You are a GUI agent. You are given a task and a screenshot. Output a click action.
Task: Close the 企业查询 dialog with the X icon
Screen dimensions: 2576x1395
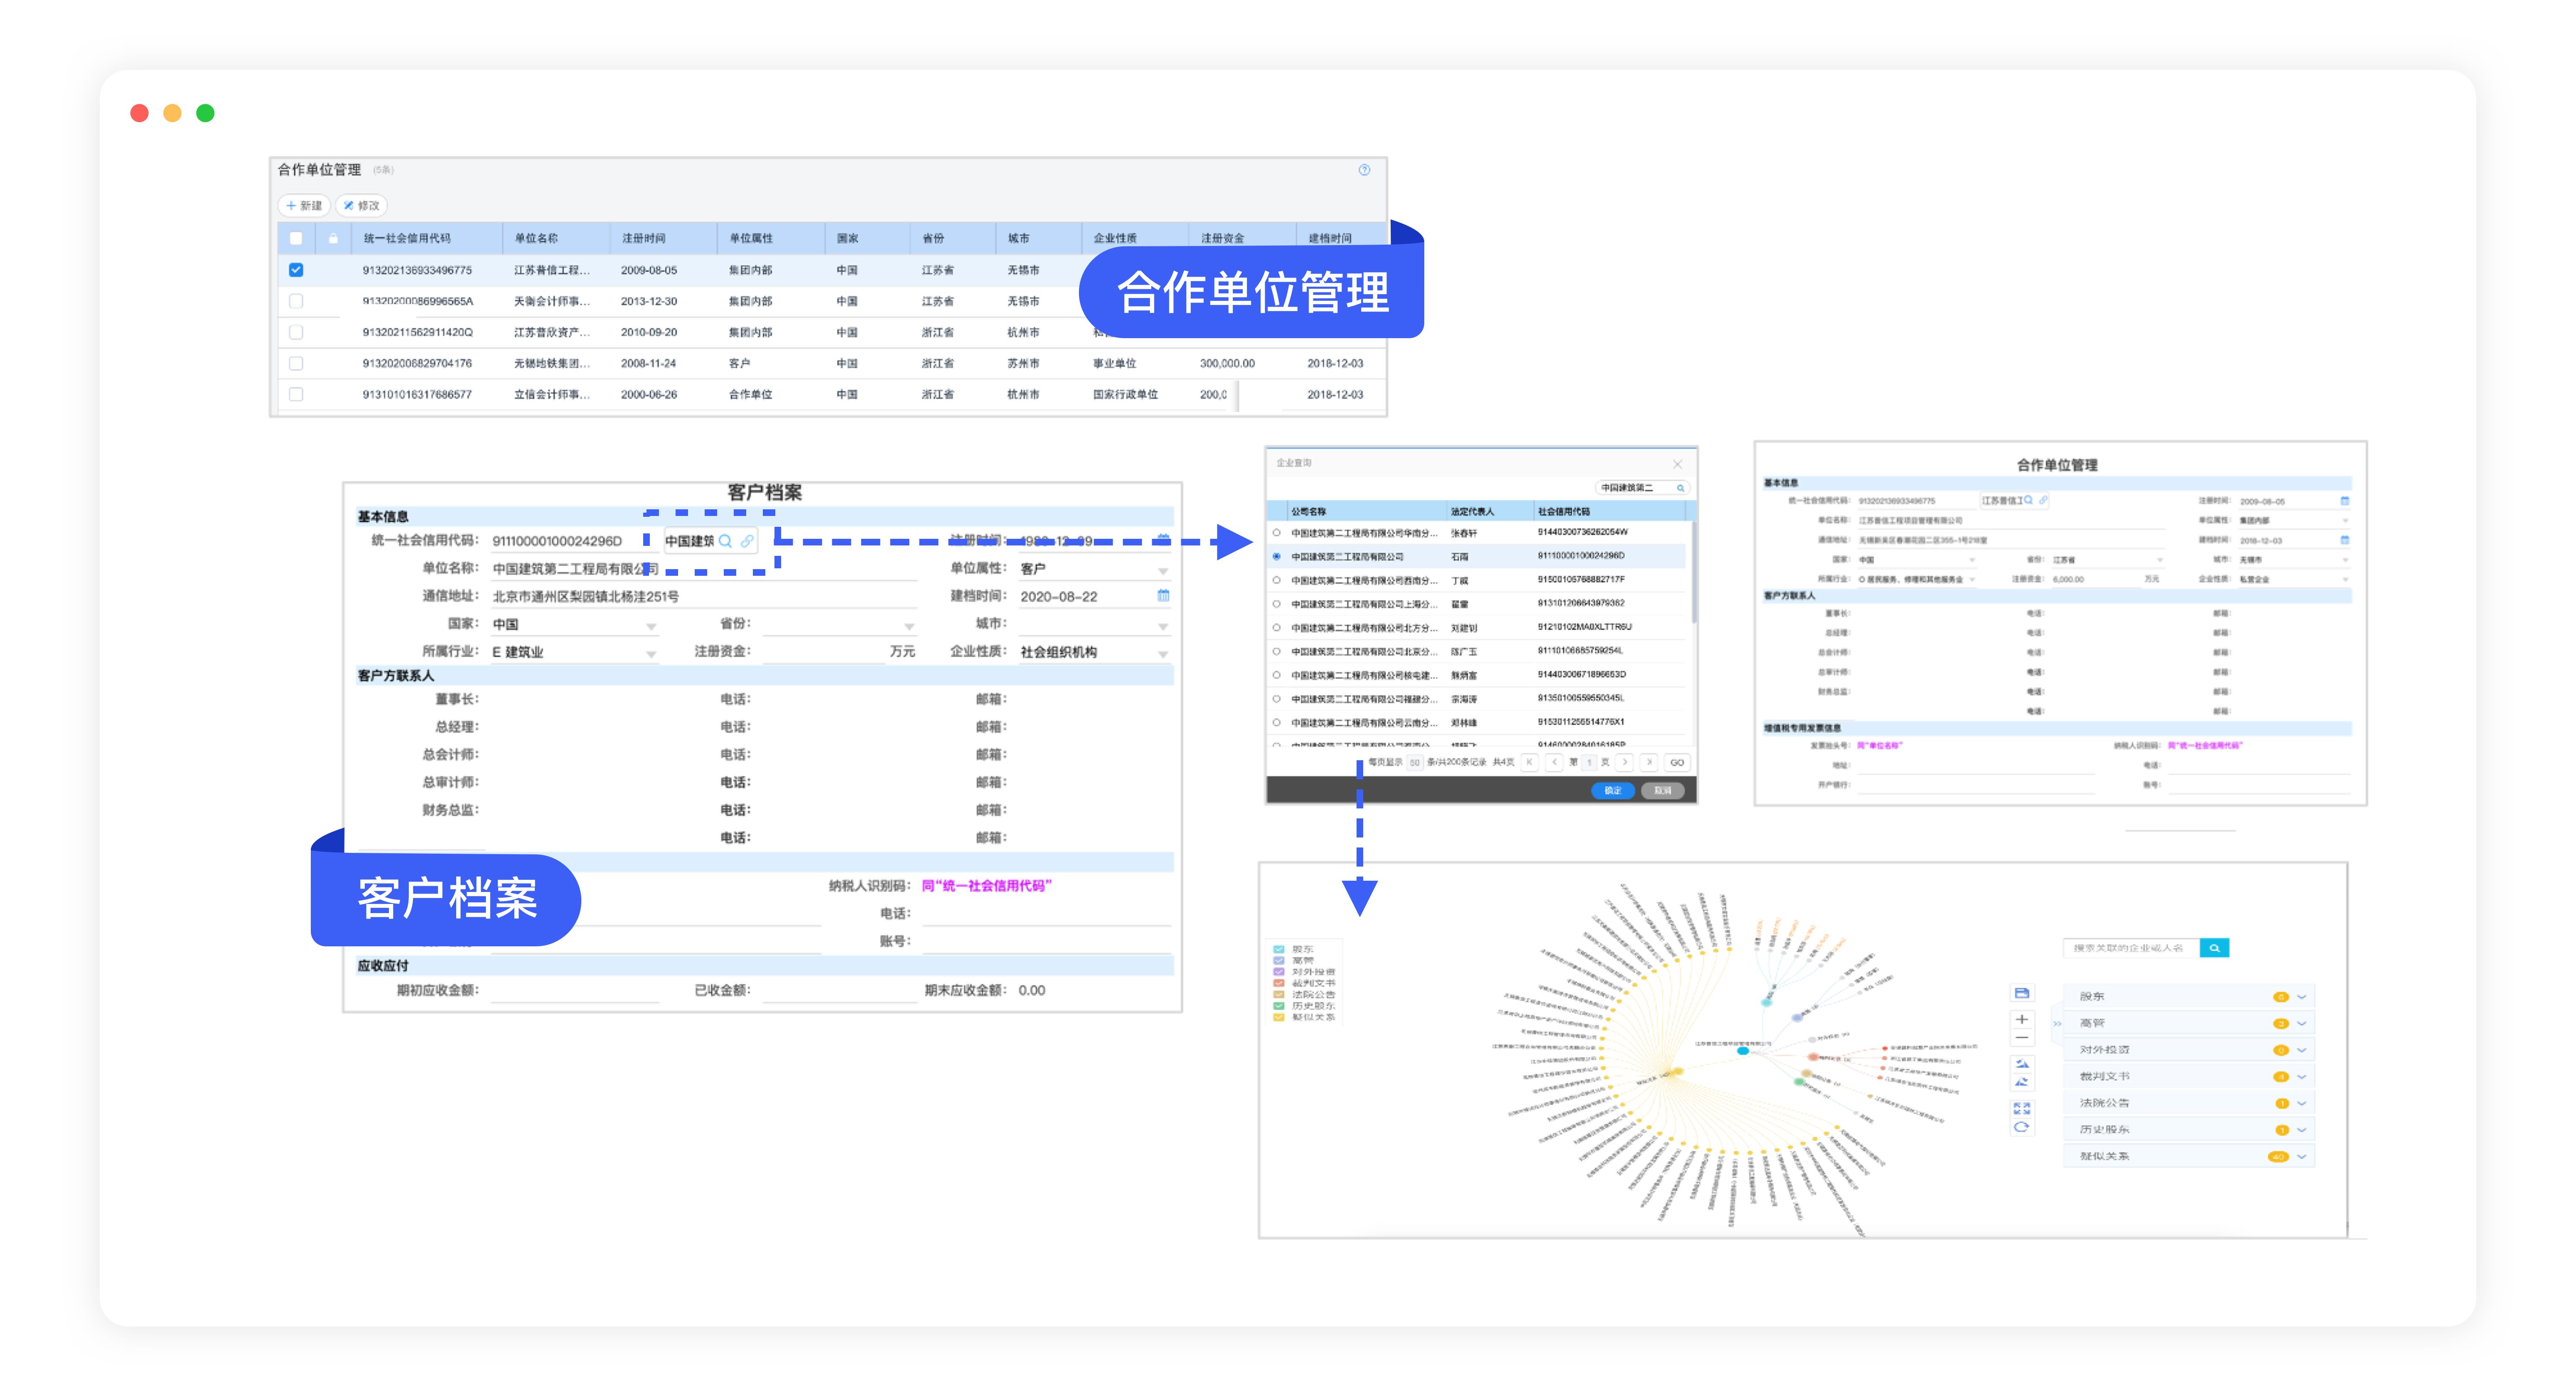click(x=1678, y=464)
